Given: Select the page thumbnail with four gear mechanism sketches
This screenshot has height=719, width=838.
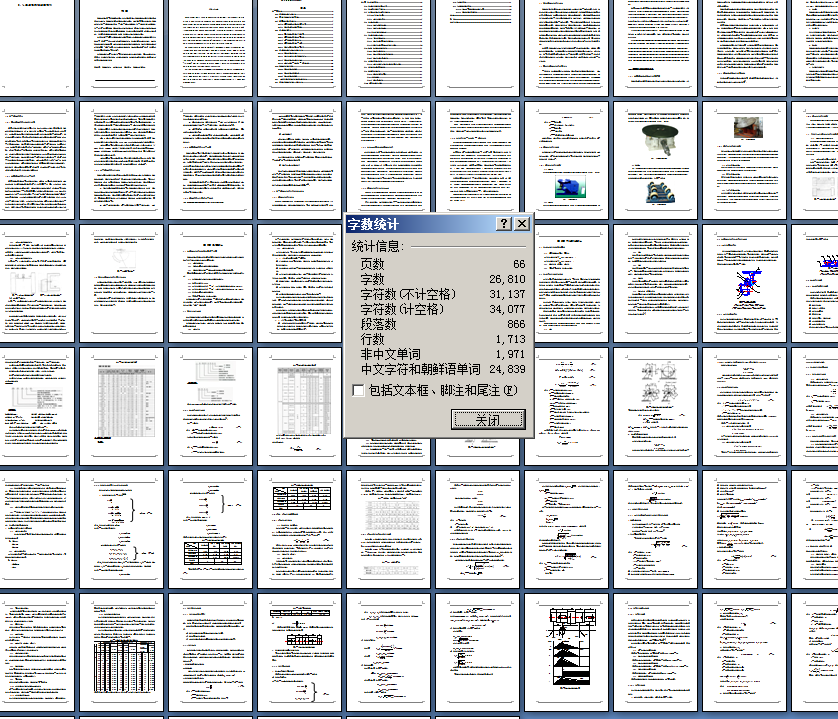Looking at the screenshot, I should (x=655, y=406).
